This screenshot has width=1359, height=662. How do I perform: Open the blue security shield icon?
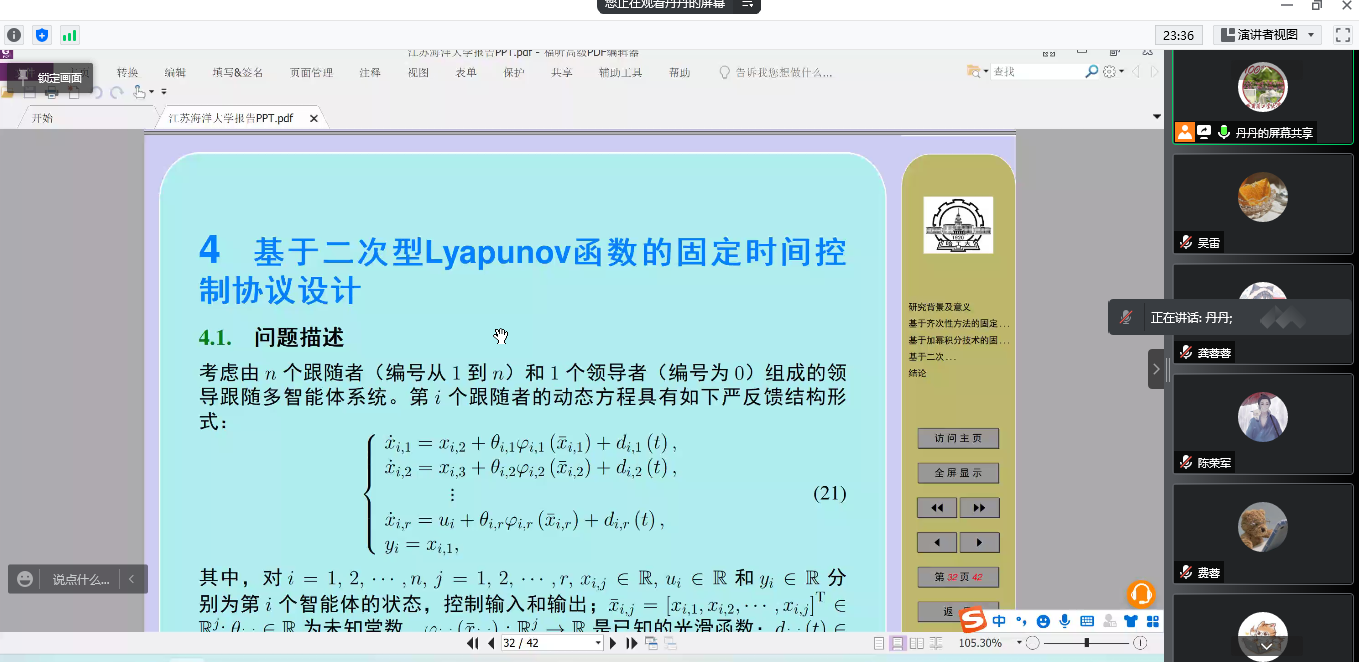(x=42, y=35)
